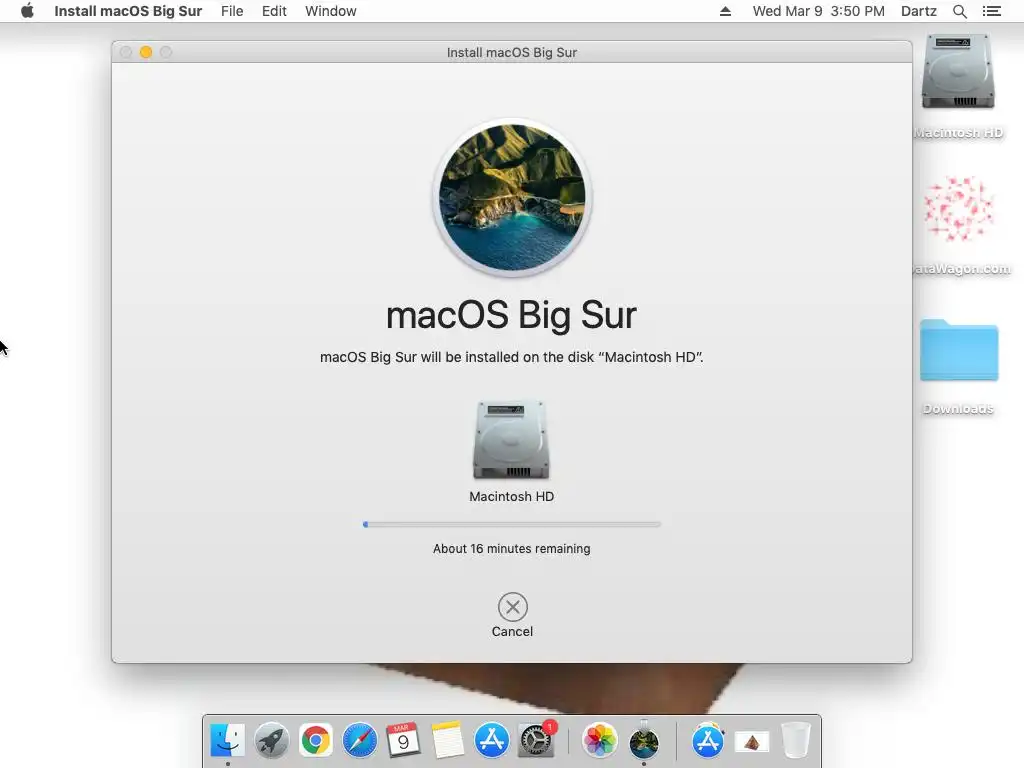The height and width of the screenshot is (768, 1024).
Task: Open the Install macOS Big Sur app menu
Action: pos(128,11)
